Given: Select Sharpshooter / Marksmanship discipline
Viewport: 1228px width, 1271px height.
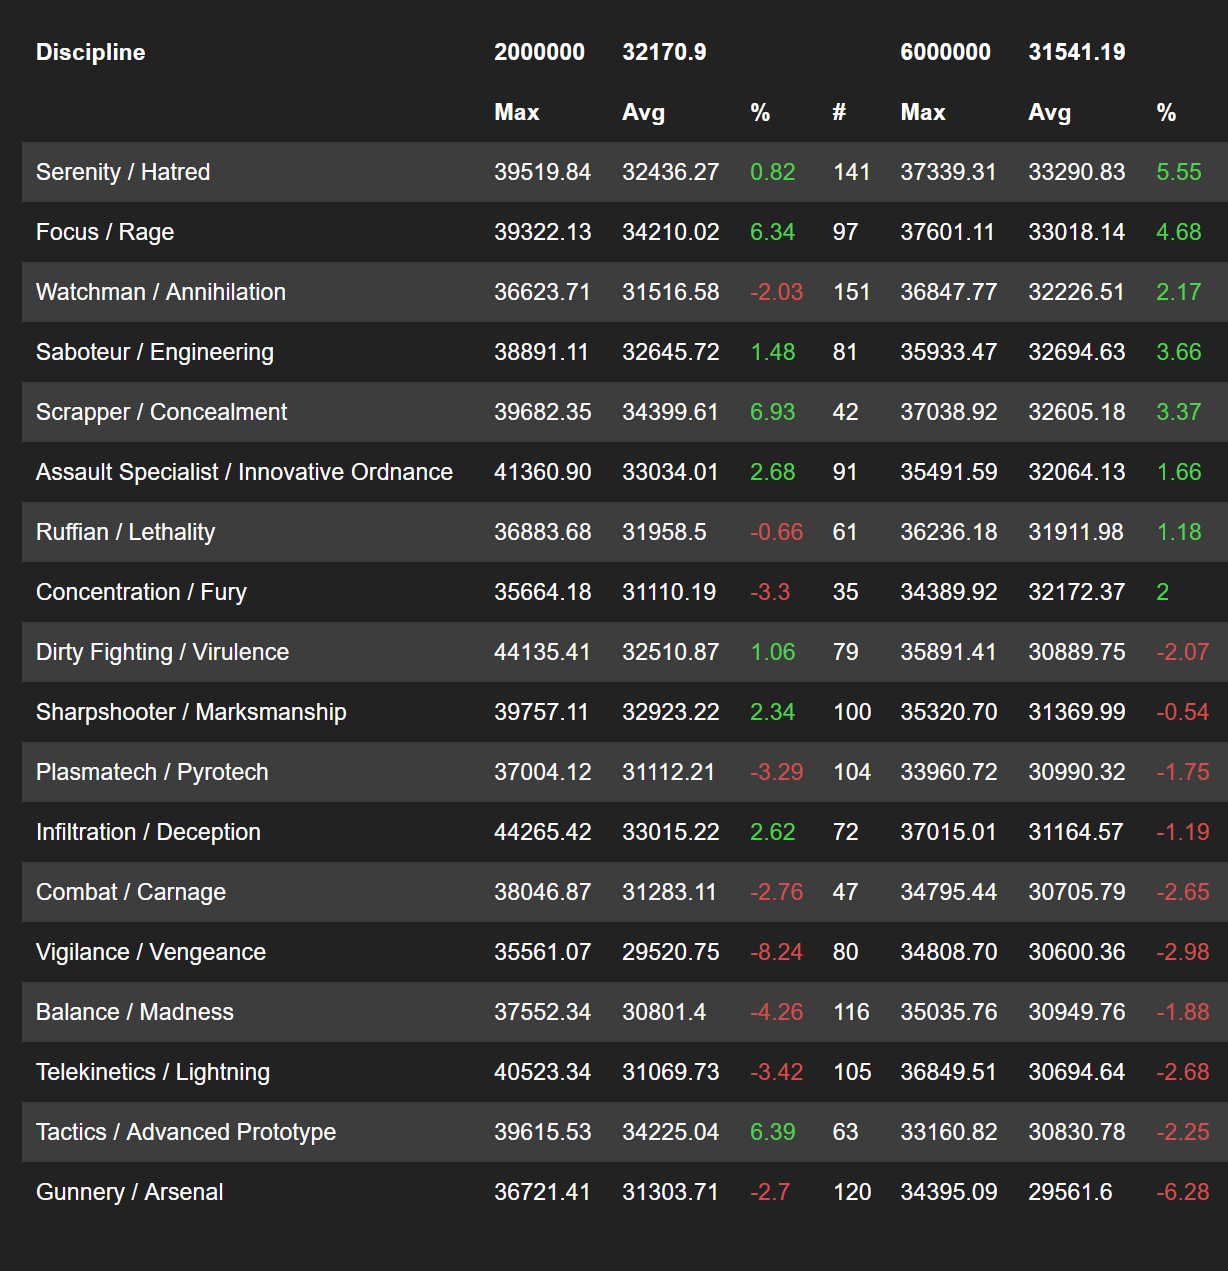Looking at the screenshot, I should coord(191,712).
